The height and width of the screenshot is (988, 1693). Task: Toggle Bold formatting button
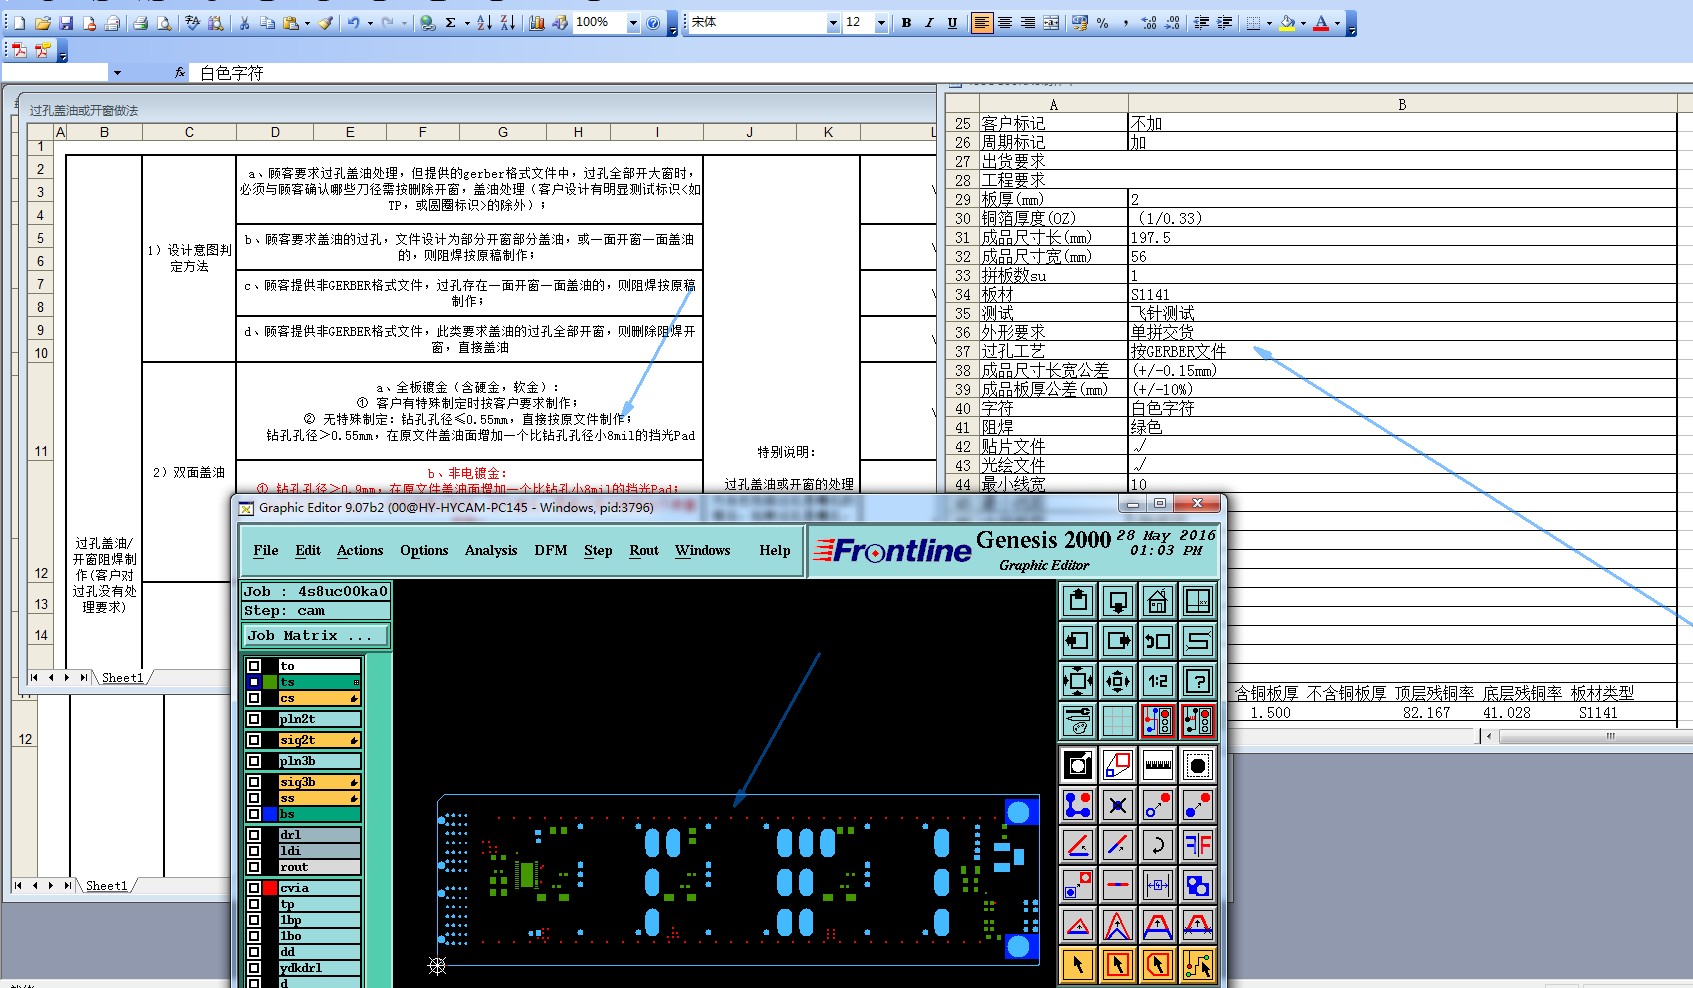906,23
